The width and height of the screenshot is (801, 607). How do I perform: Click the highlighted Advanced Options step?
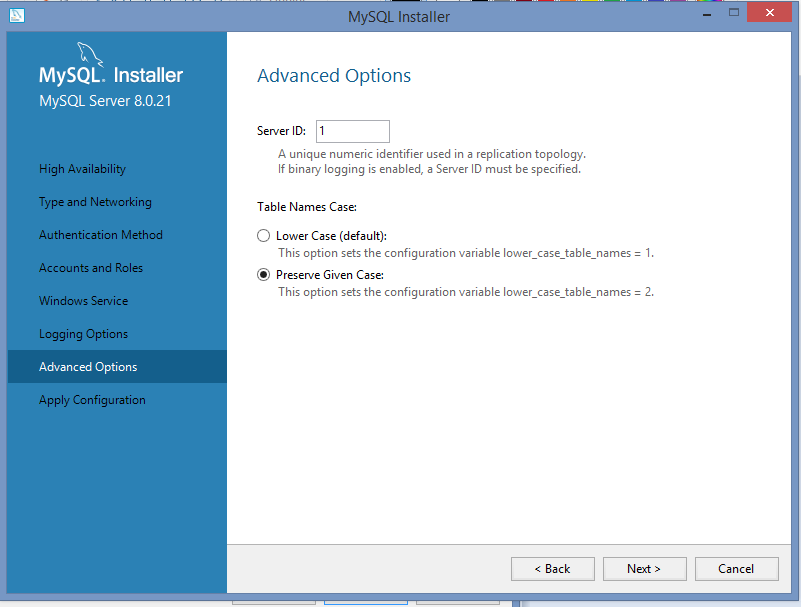tap(86, 366)
